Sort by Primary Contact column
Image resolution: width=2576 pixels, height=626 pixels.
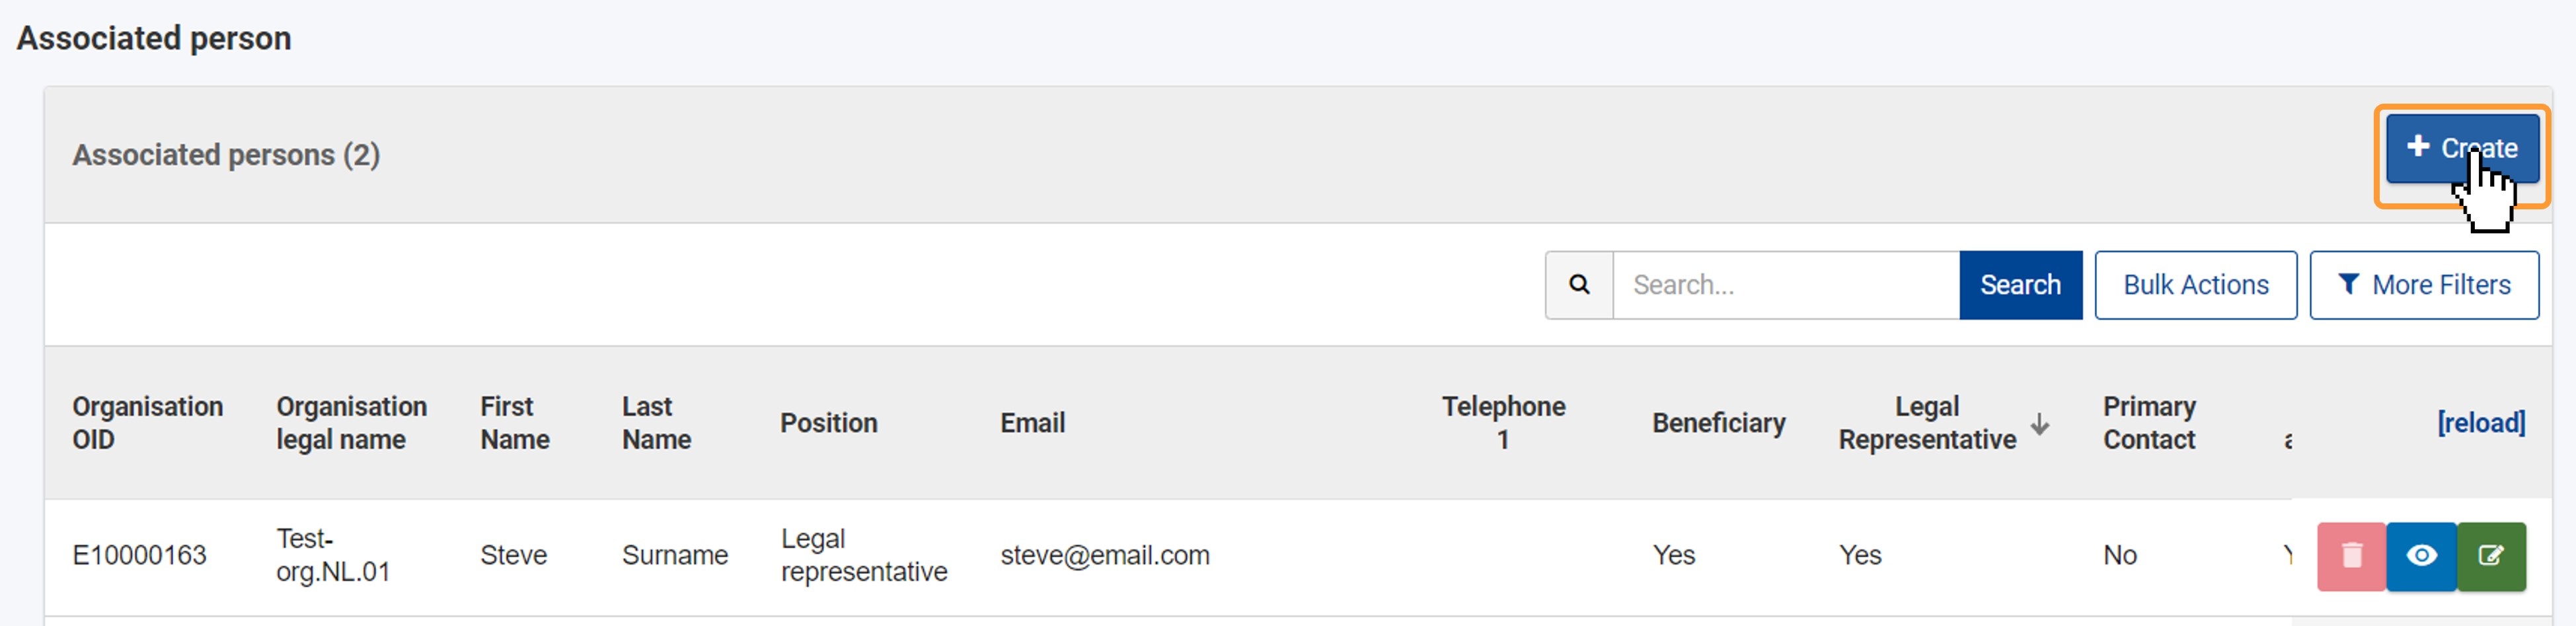[2149, 423]
